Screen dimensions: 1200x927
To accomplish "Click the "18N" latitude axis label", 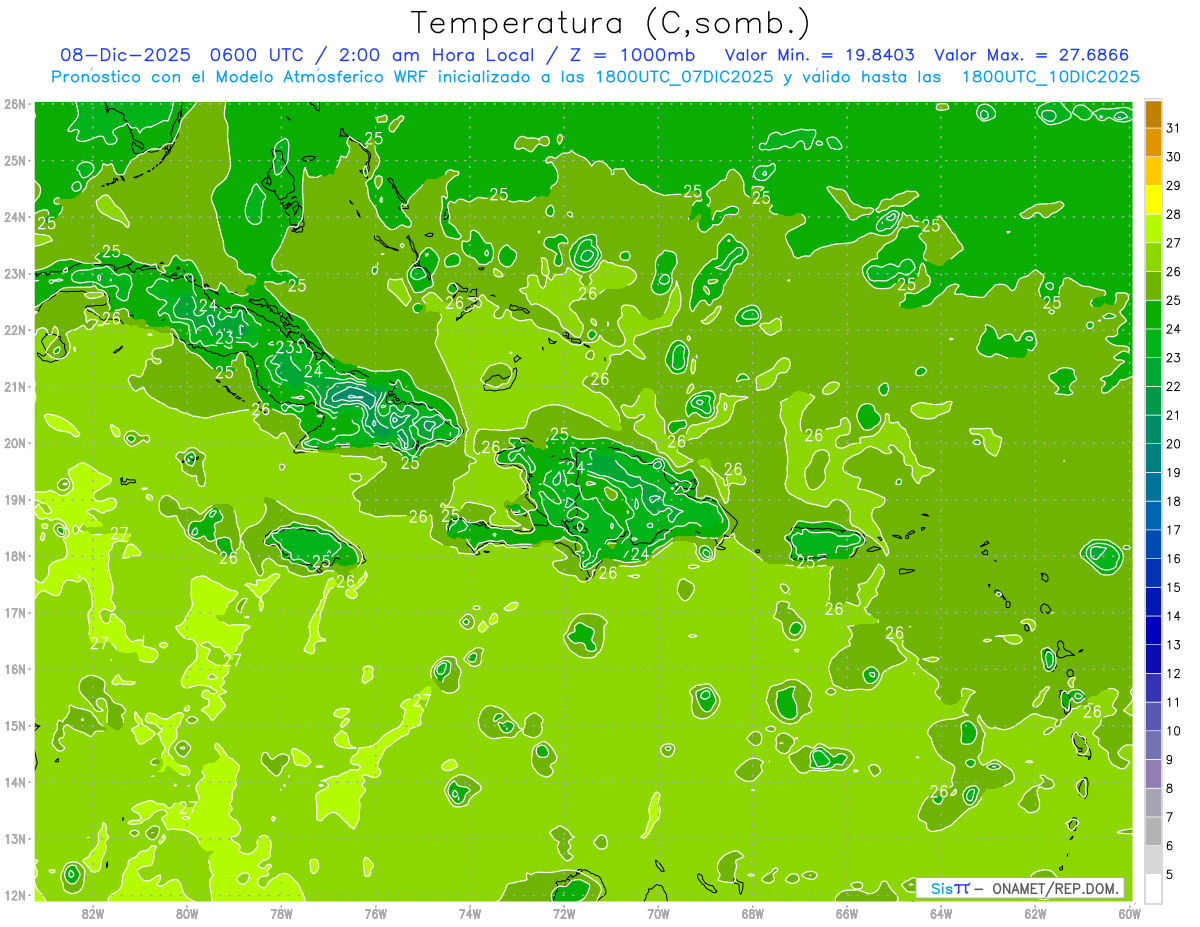I will [16, 556].
